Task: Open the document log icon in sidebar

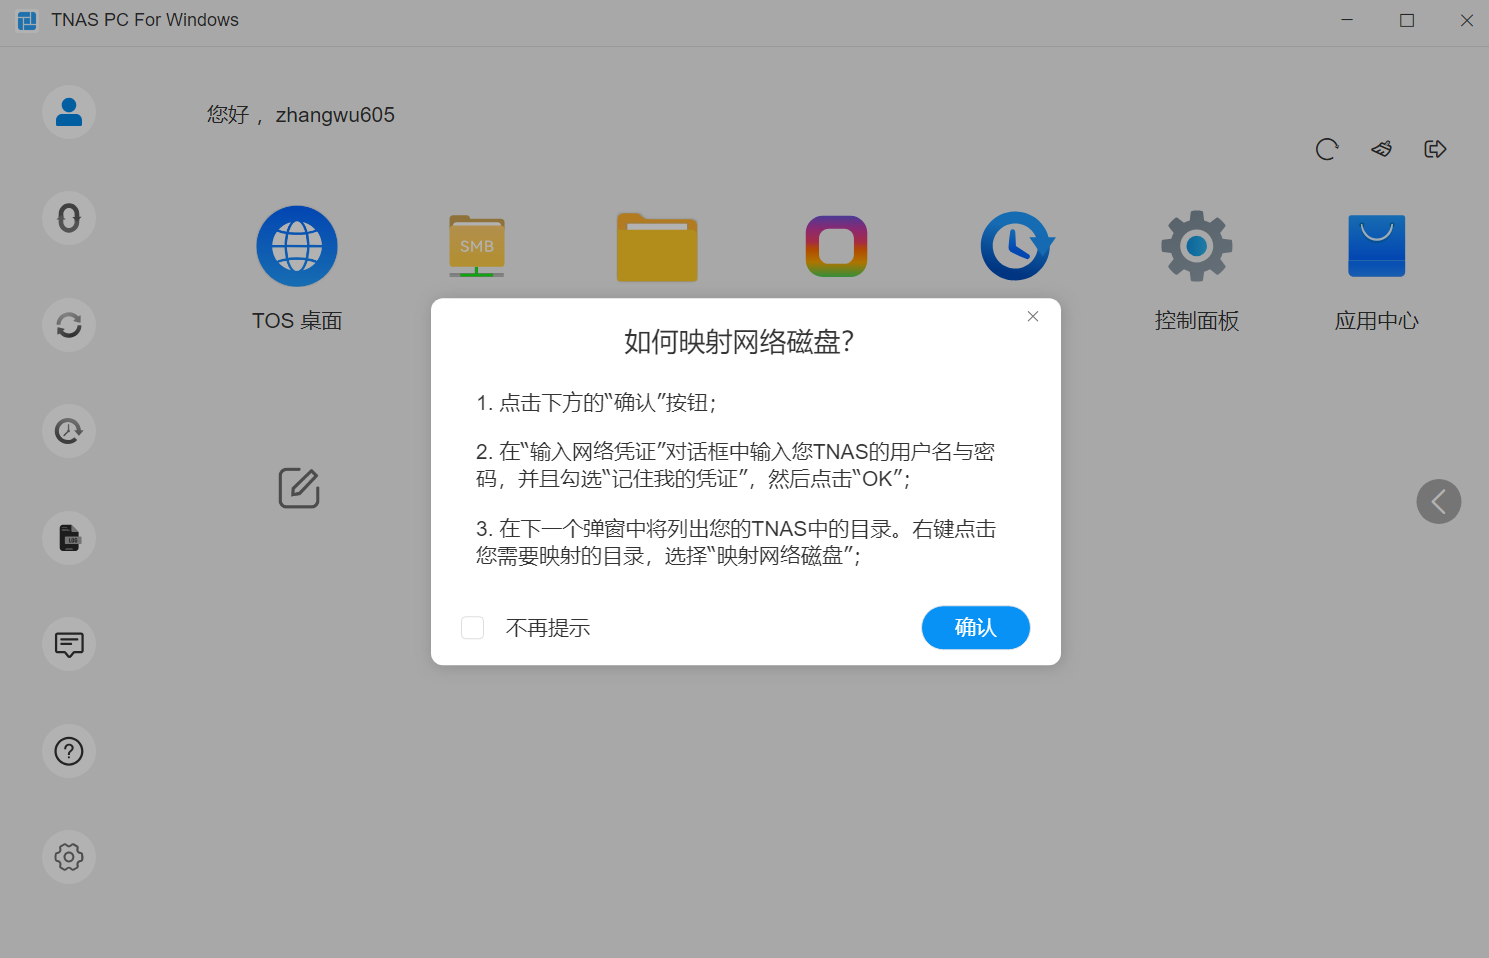Action: coord(69,538)
